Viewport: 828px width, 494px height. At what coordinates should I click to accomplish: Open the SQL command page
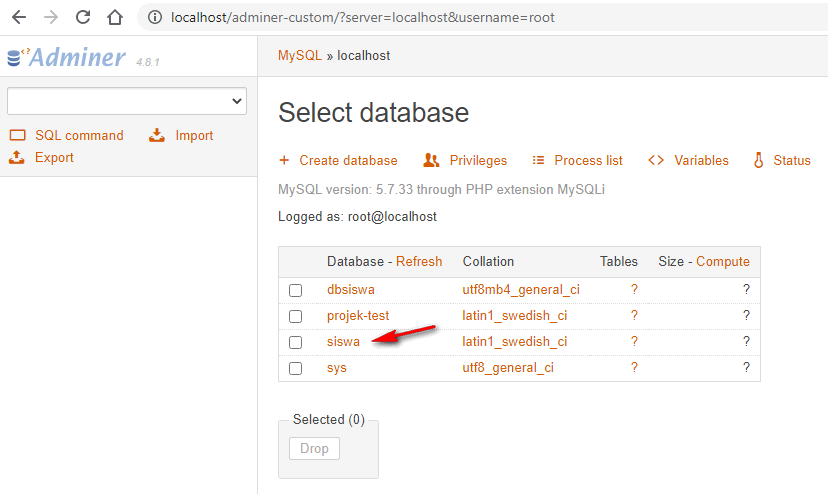(x=79, y=135)
